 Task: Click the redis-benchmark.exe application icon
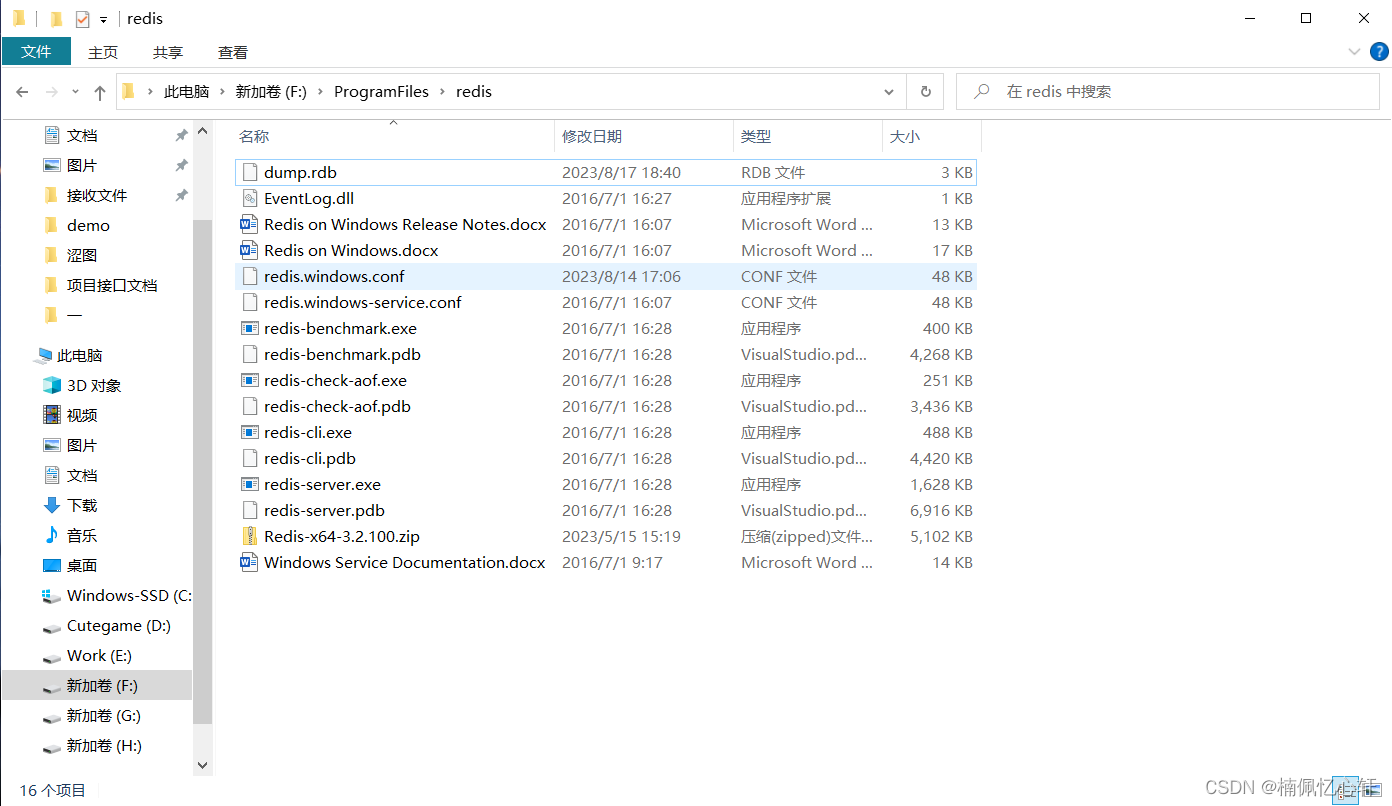[x=250, y=328]
